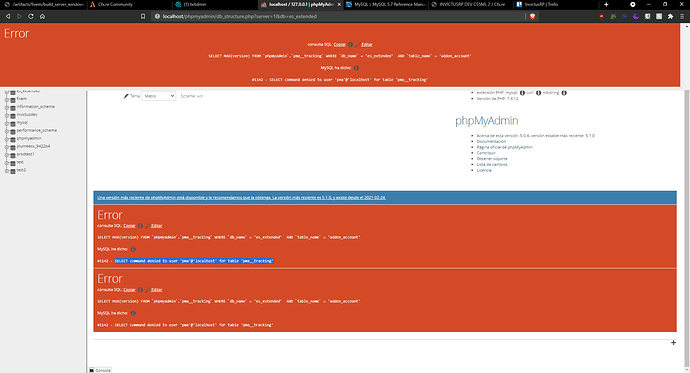Click Editar link in the second Error box
690x373 pixels.
point(157,290)
